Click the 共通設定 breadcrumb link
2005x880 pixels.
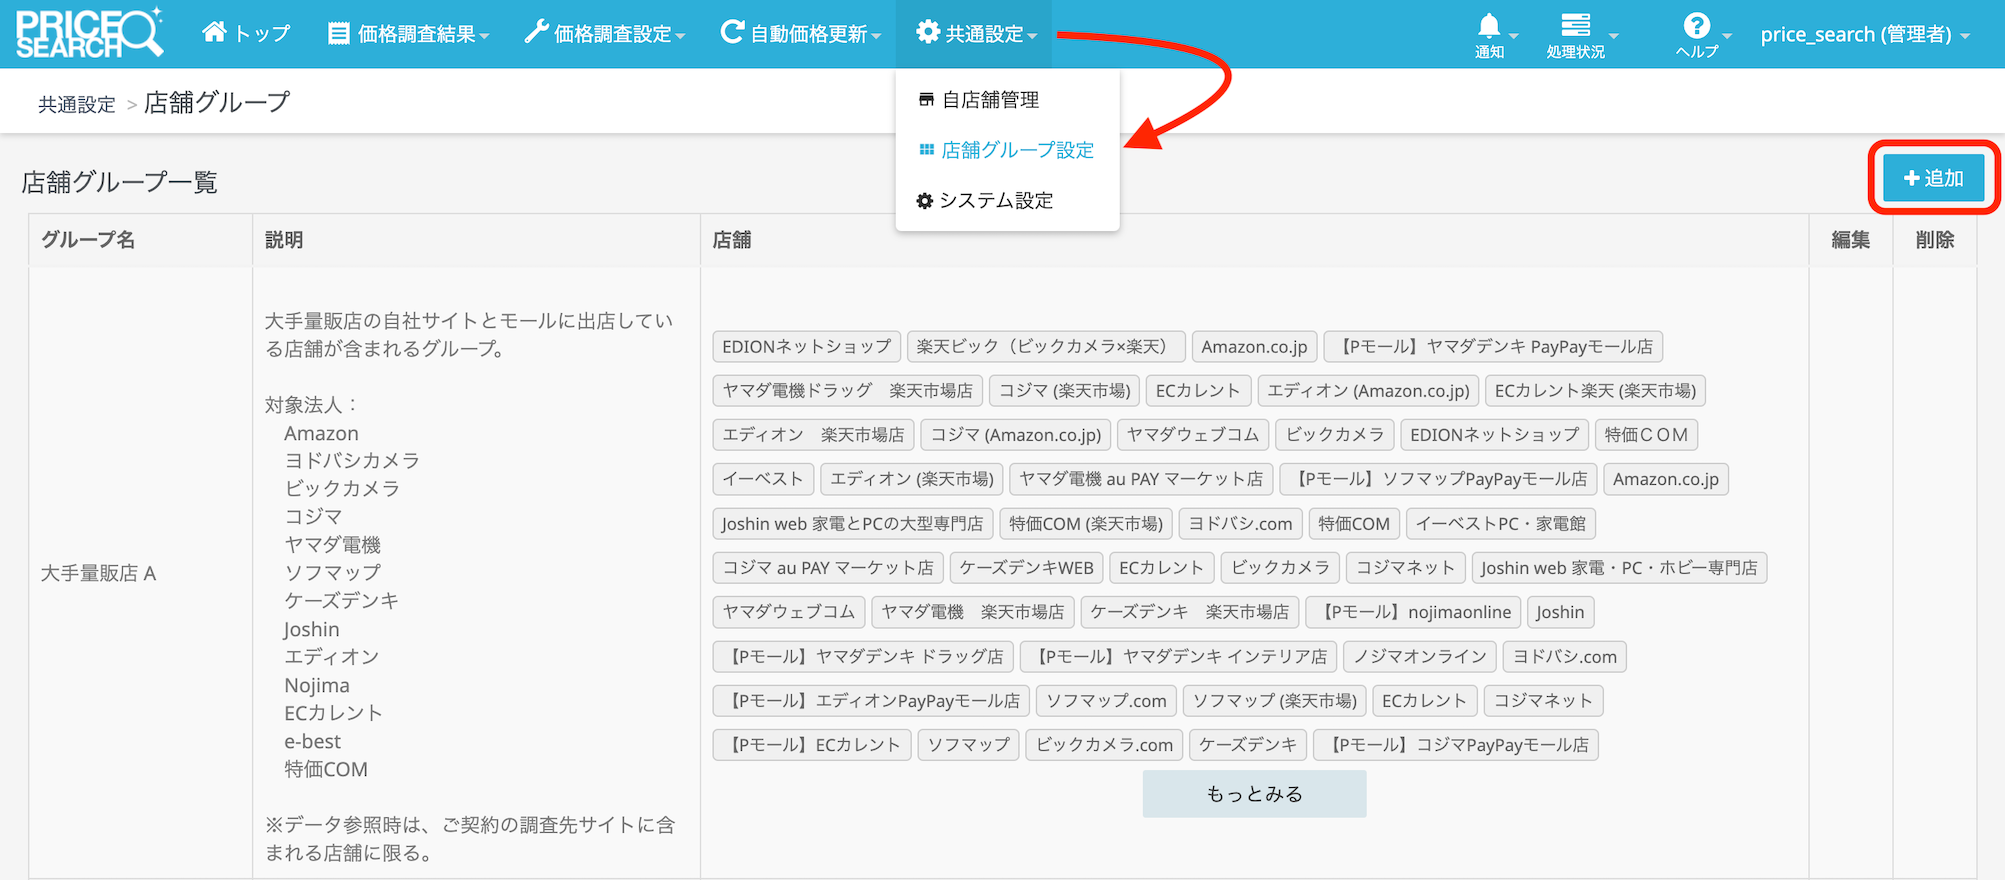click(77, 105)
